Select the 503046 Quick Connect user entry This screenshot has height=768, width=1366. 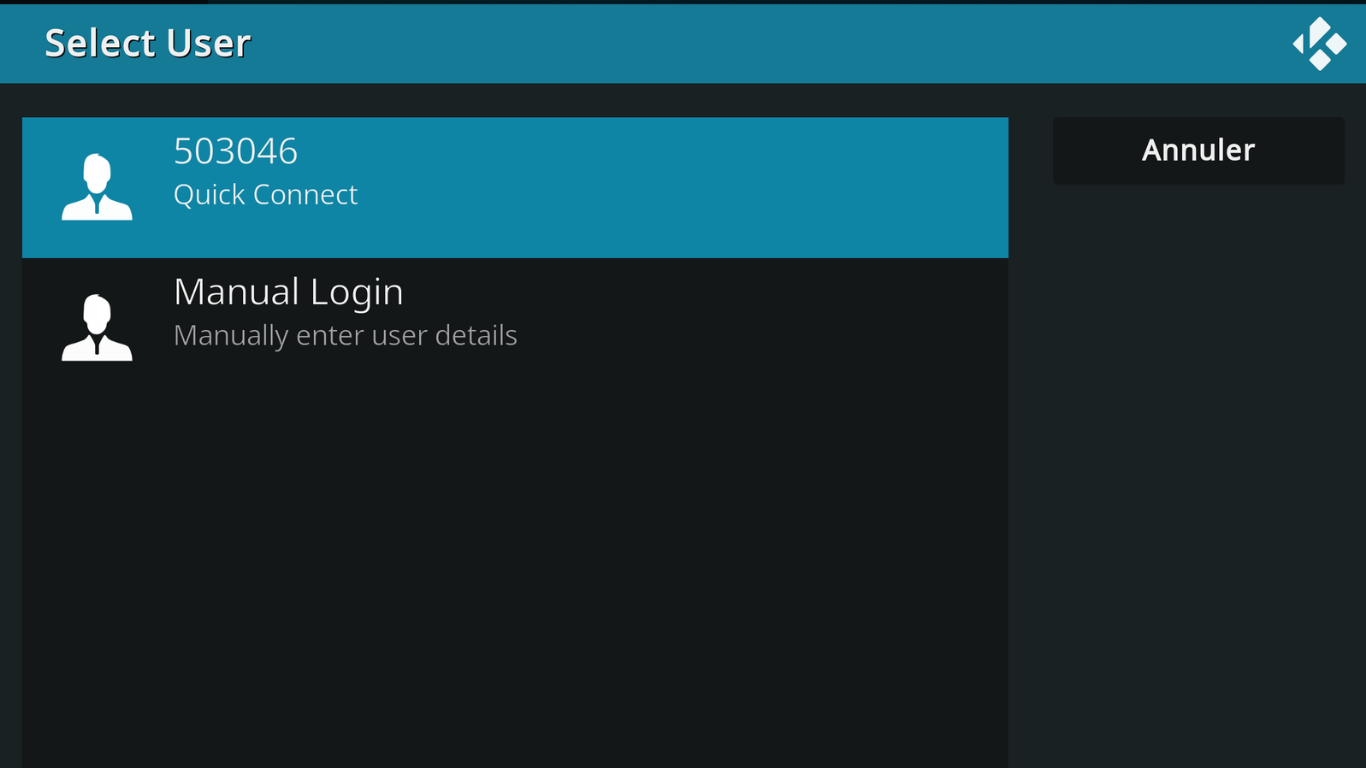pyautogui.click(x=515, y=187)
